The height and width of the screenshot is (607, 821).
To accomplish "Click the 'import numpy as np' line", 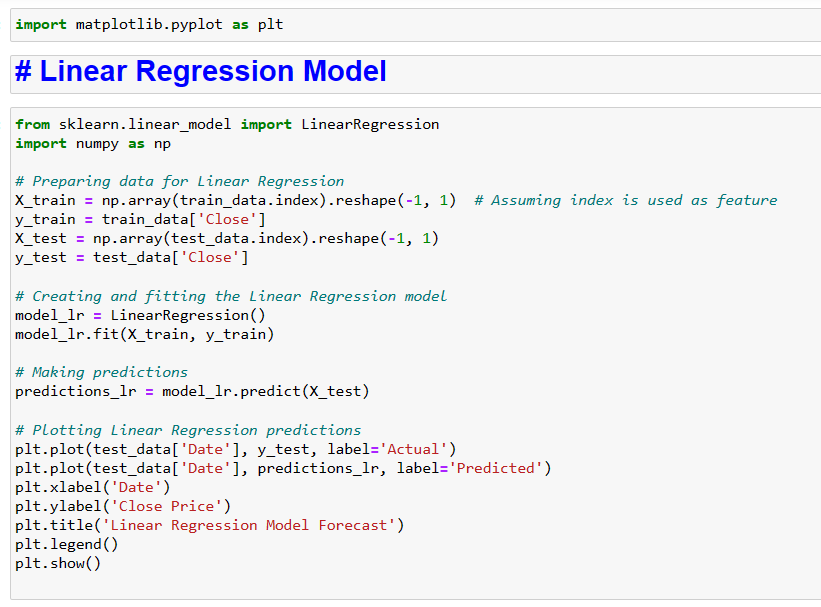I will coord(93,143).
